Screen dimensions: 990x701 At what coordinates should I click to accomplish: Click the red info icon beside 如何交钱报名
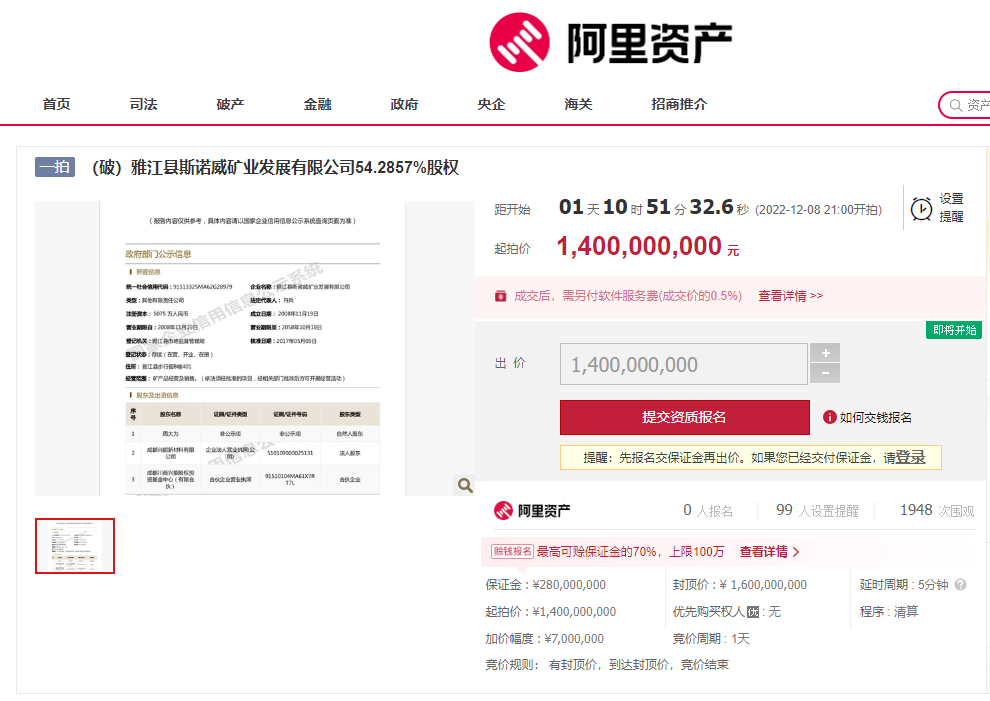click(830, 417)
